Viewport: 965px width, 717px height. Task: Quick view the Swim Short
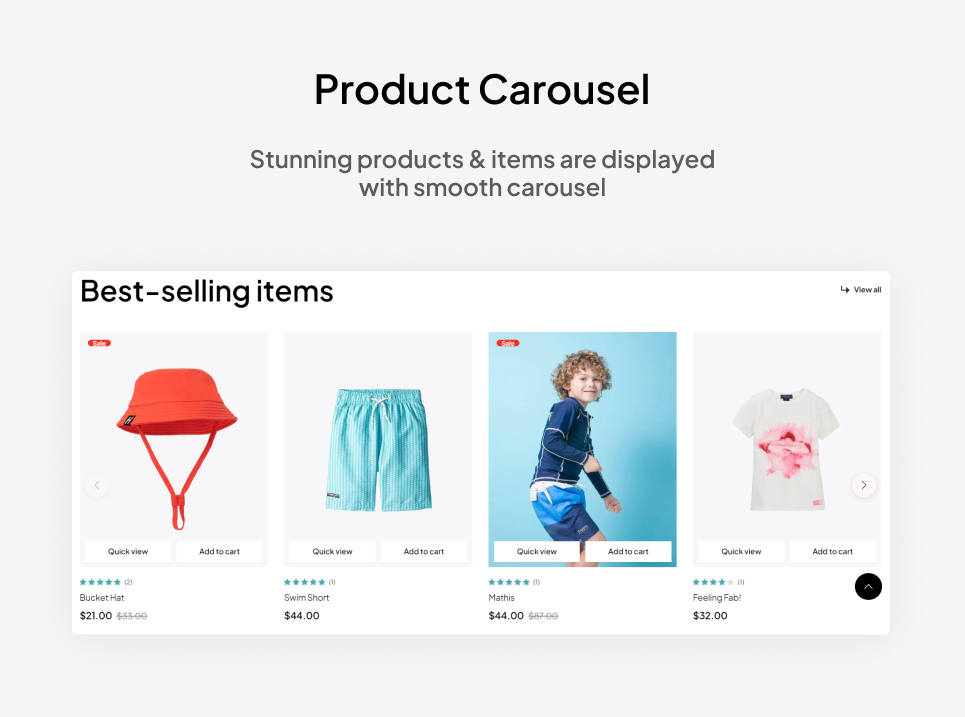point(332,551)
